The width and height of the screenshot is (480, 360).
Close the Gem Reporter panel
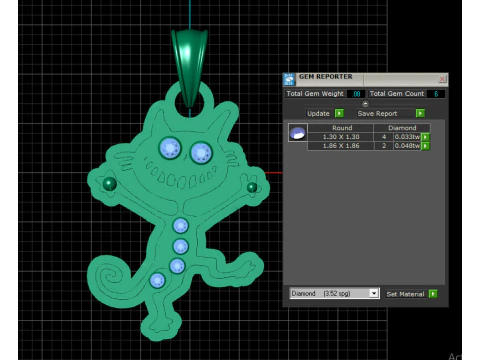click(442, 79)
